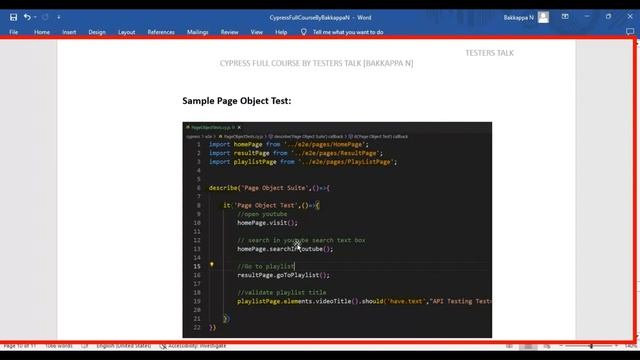Open Ribbon Display Options

(565, 17)
